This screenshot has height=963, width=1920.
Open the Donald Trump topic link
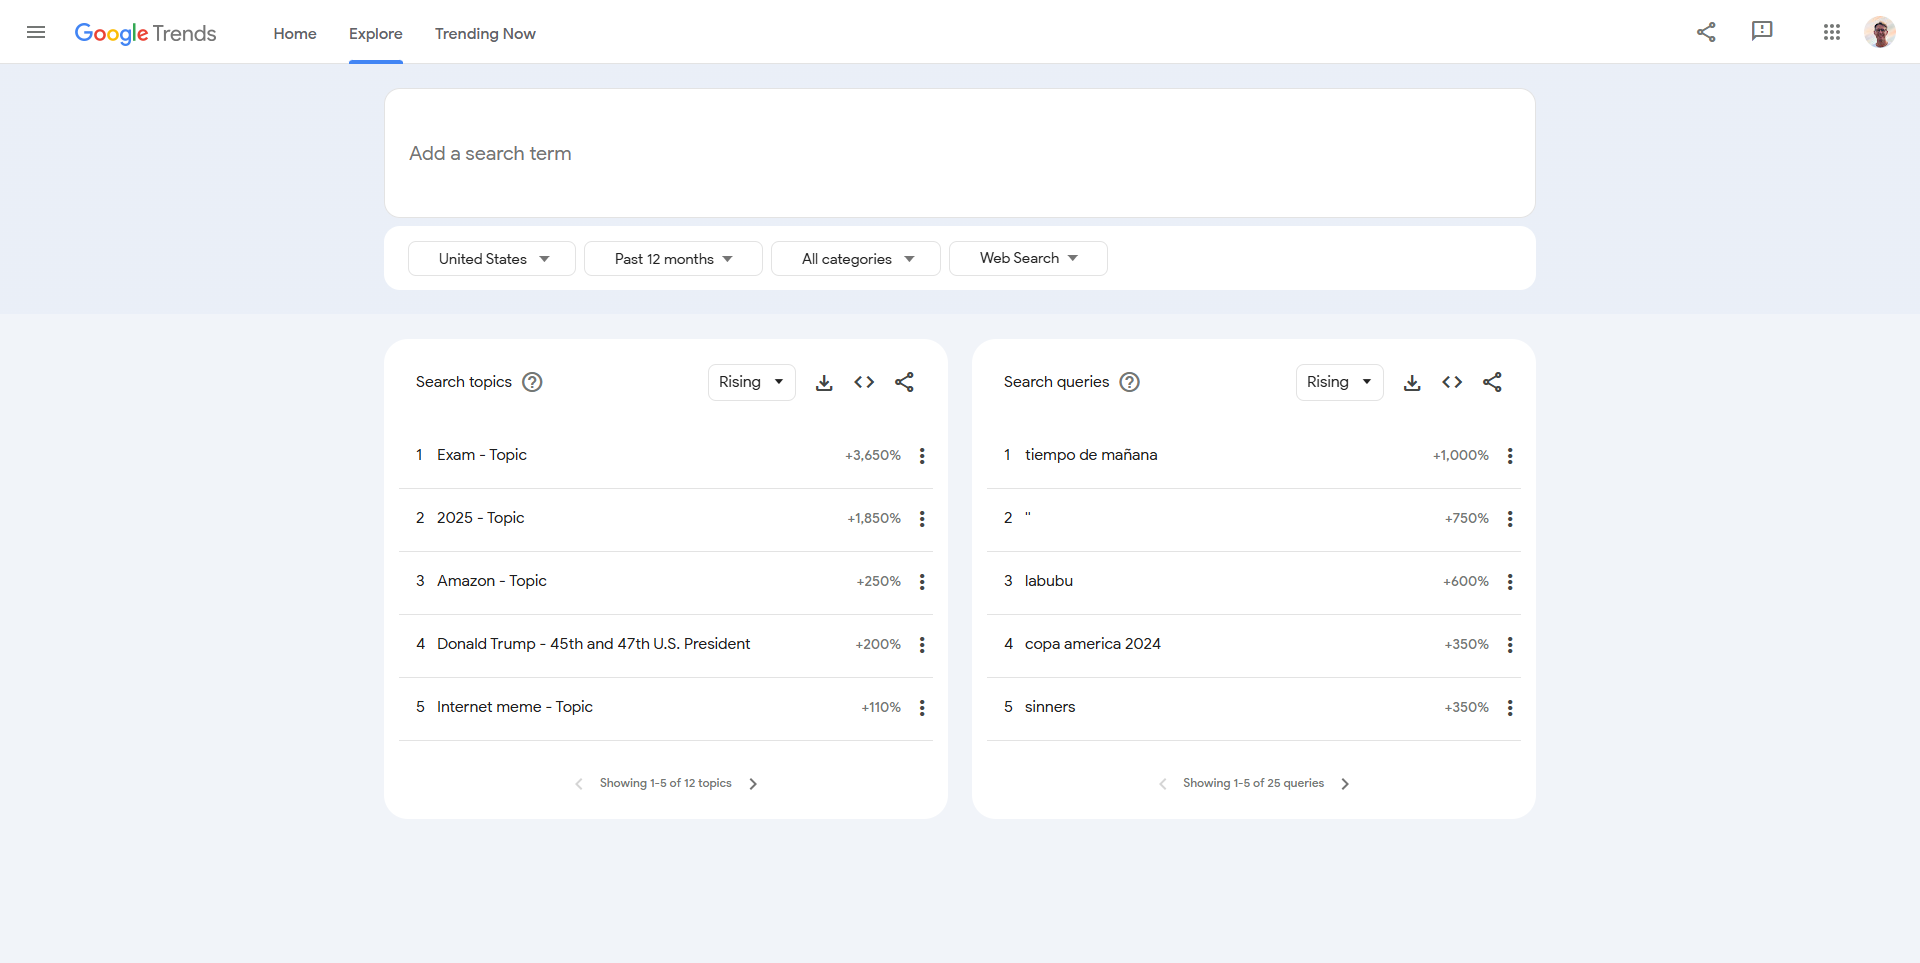pos(593,644)
